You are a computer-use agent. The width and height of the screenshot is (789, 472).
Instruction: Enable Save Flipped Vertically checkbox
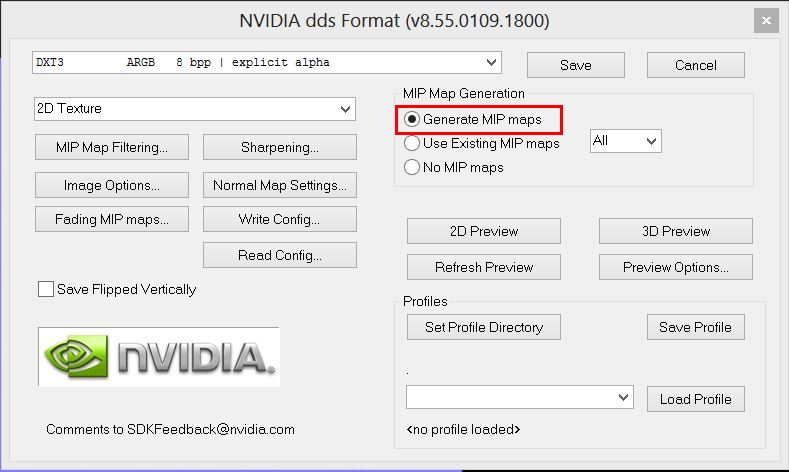(x=46, y=290)
